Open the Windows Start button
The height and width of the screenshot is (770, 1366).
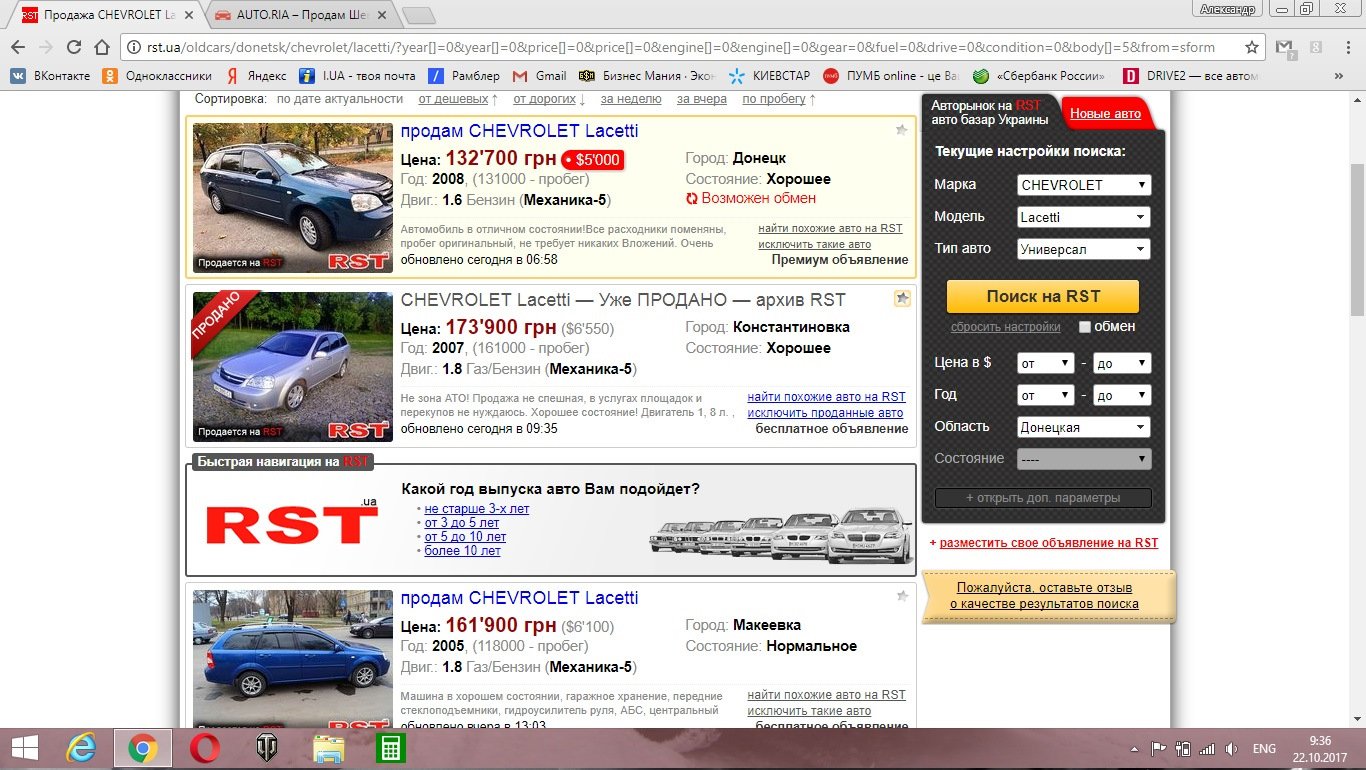(25, 748)
